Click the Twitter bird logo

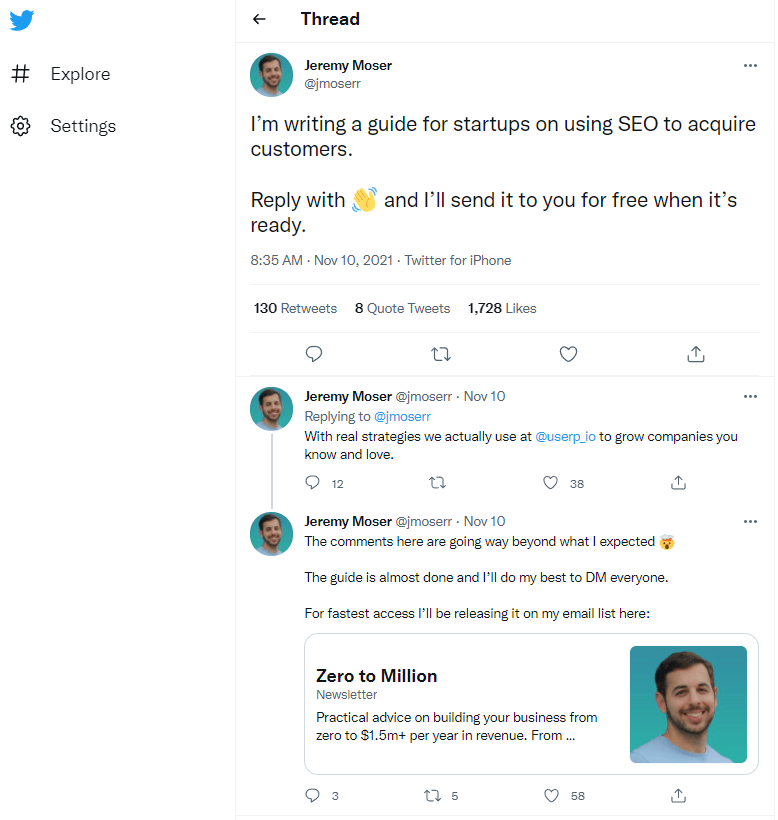(22, 21)
